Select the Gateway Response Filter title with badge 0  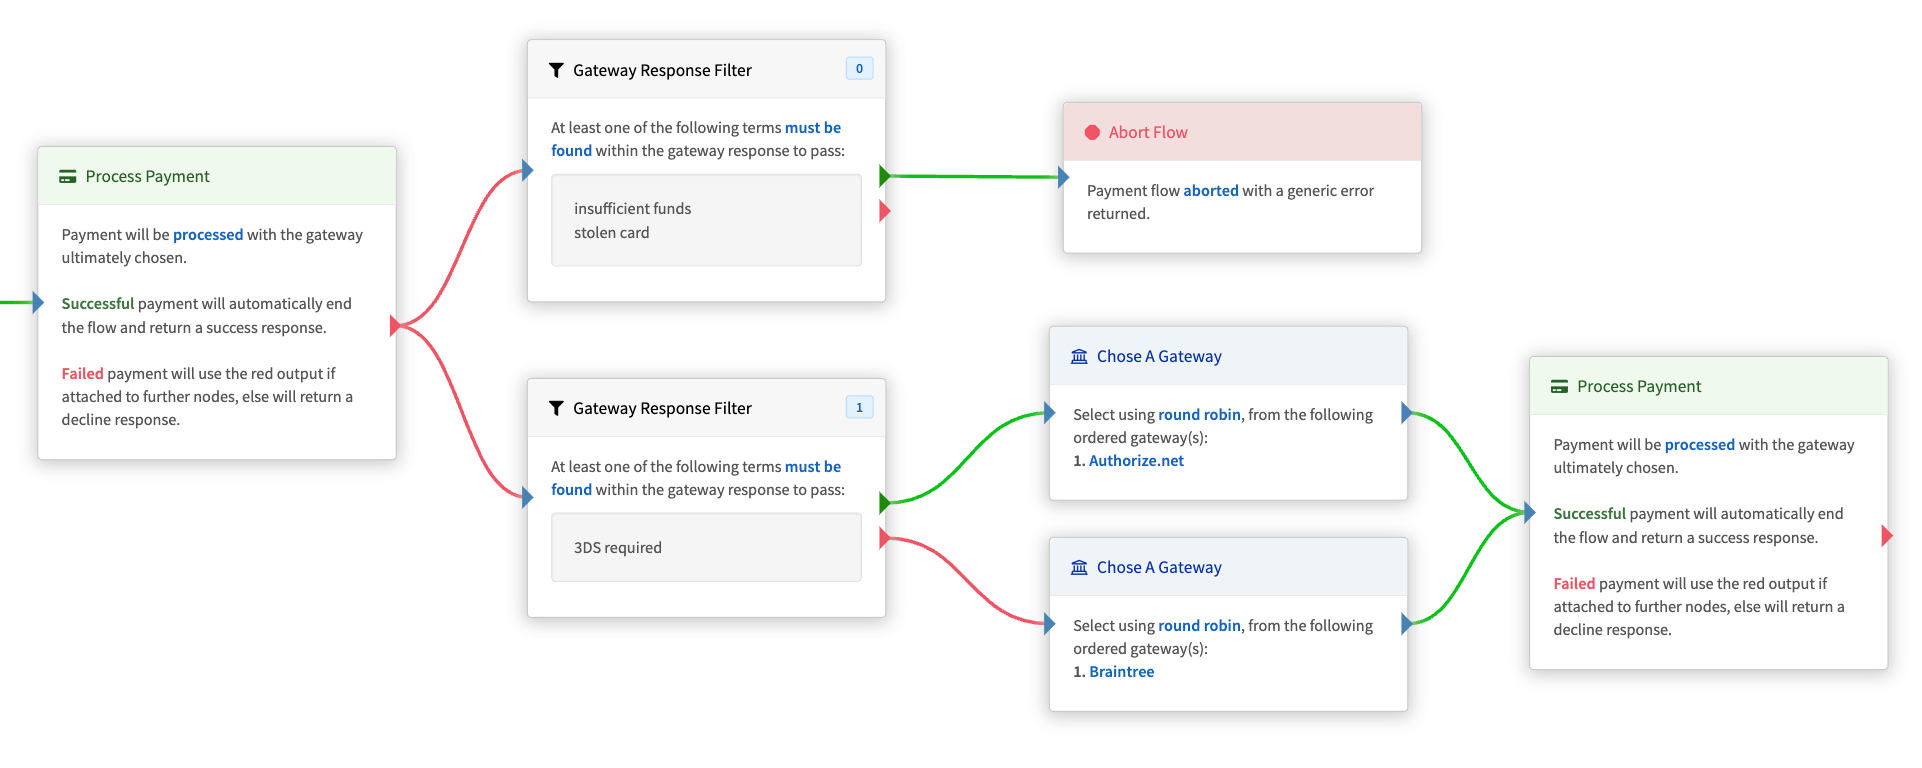click(662, 71)
